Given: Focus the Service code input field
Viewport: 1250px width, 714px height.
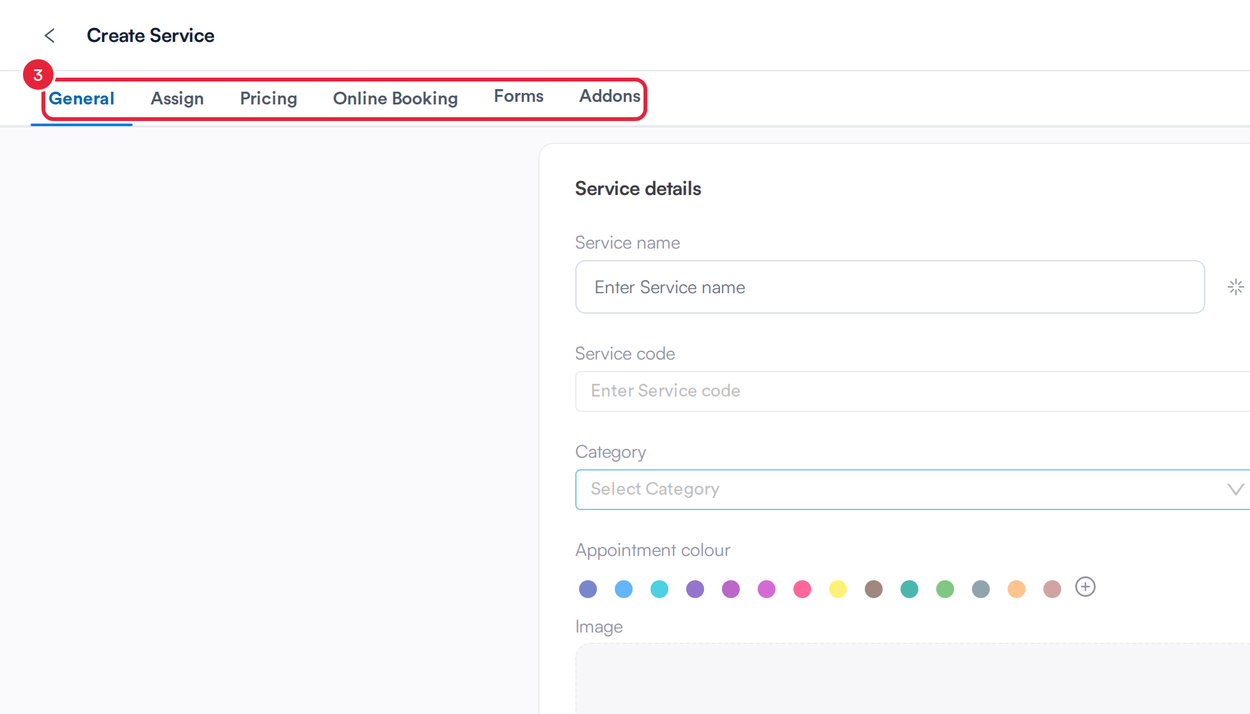Looking at the screenshot, I should click(x=912, y=391).
